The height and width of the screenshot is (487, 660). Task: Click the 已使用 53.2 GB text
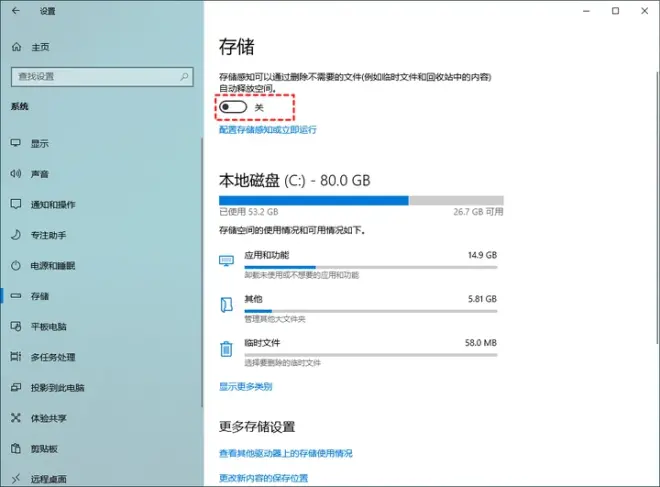248,211
